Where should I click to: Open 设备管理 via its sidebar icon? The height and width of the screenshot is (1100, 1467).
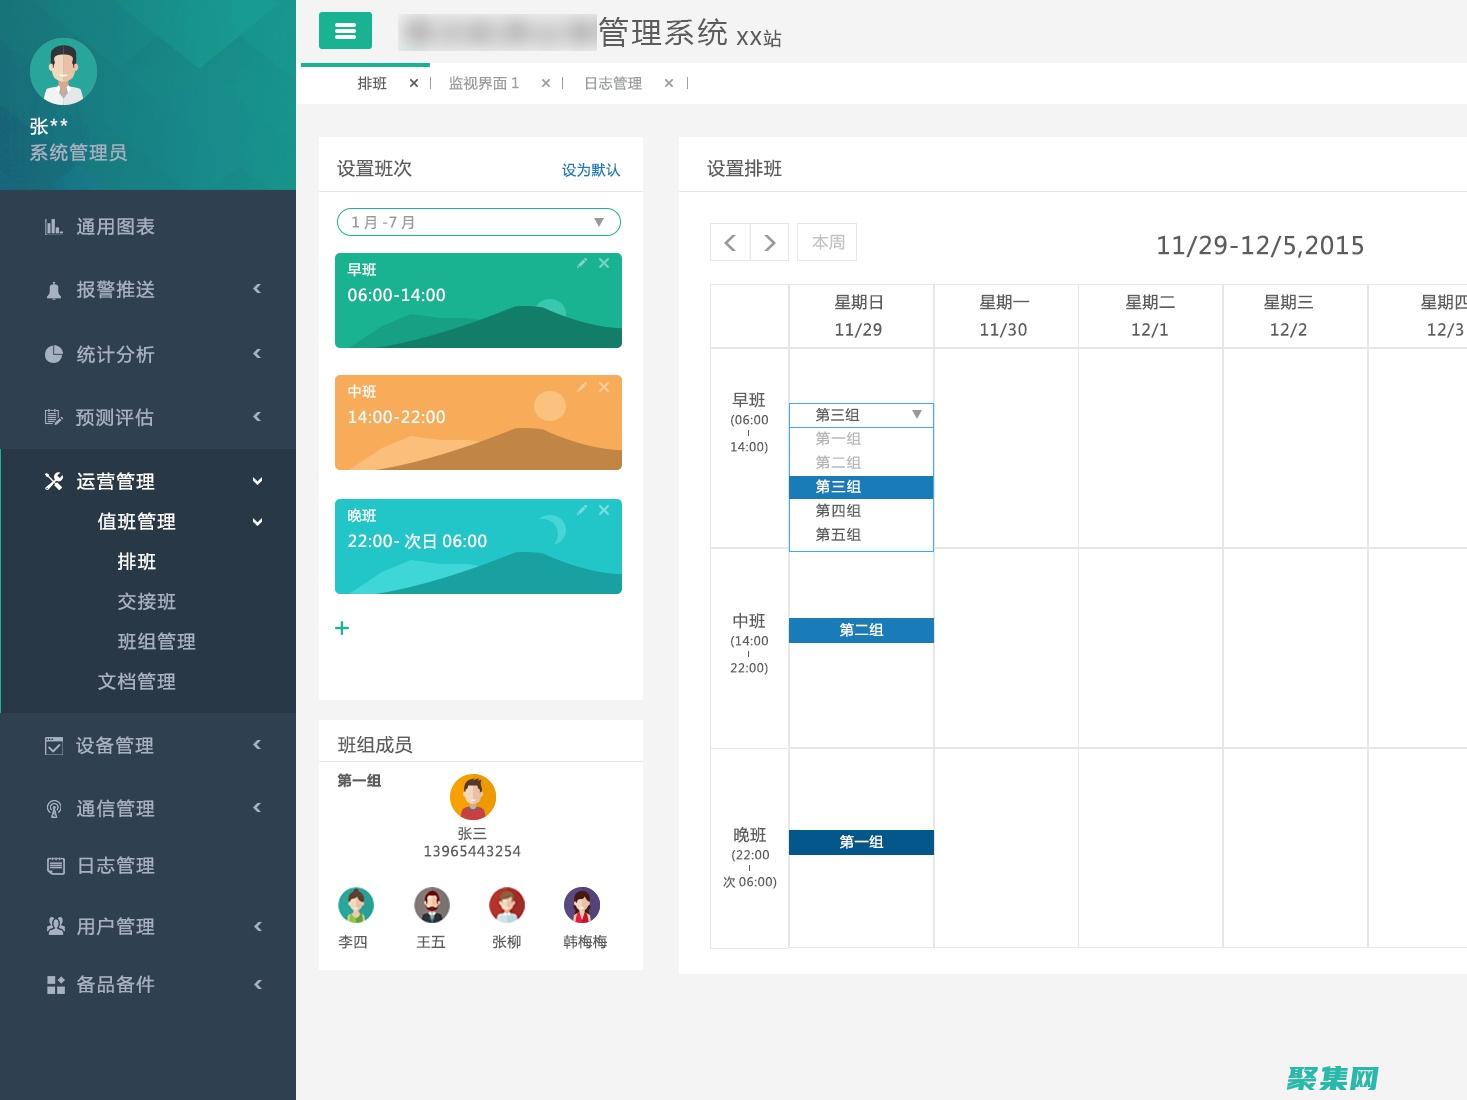[54, 745]
